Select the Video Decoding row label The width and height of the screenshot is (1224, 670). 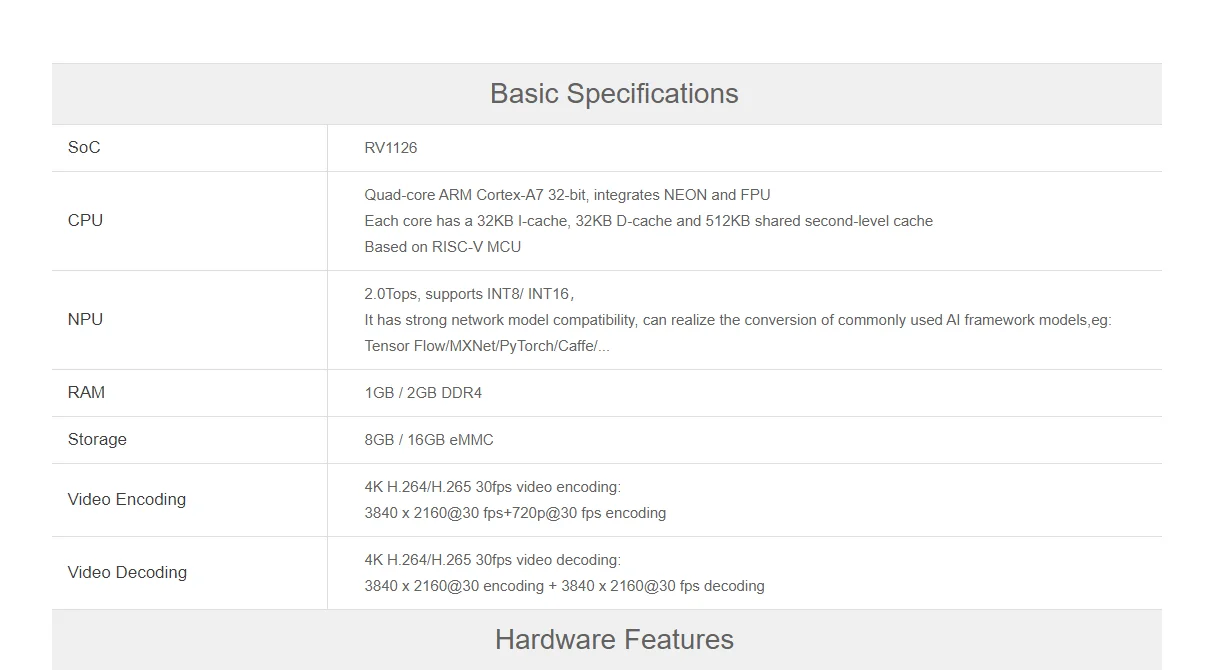point(127,573)
